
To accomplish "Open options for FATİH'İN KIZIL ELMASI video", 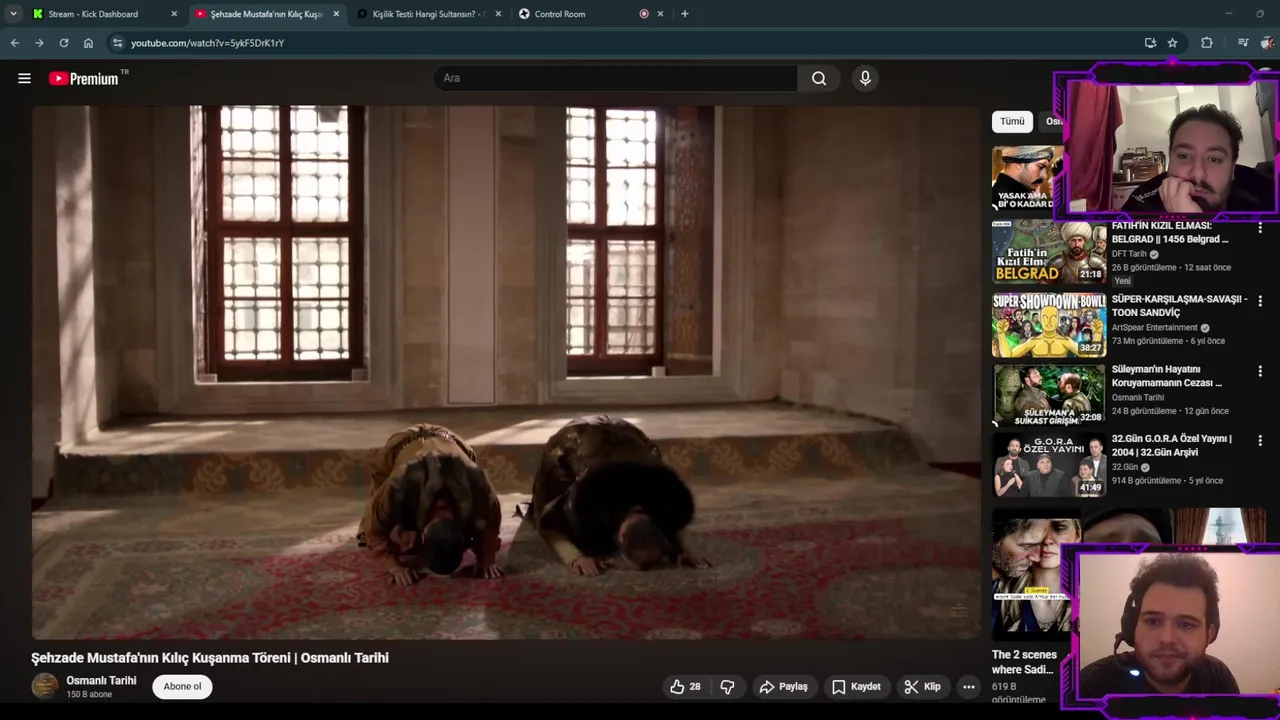I will (1260, 229).
